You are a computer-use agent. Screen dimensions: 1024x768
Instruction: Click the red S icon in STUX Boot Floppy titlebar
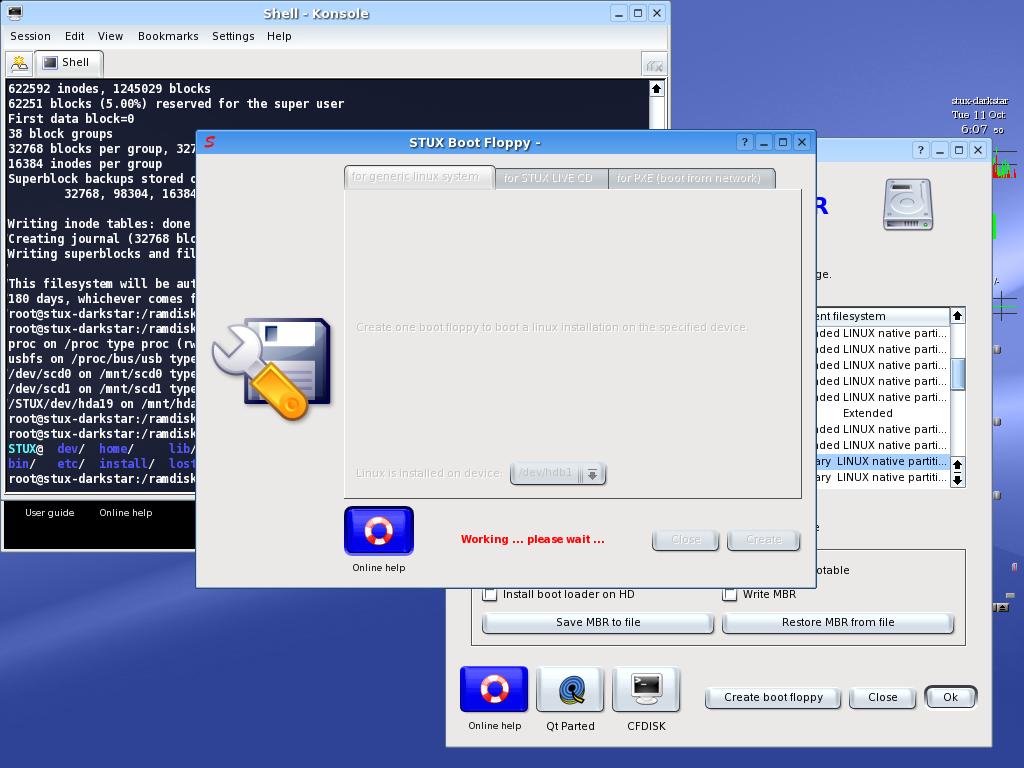(210, 142)
